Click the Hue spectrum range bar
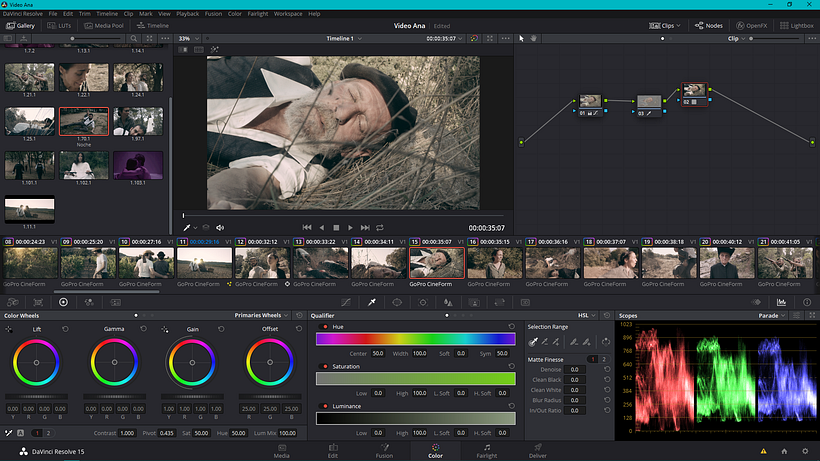Image resolution: width=820 pixels, height=461 pixels. [416, 339]
